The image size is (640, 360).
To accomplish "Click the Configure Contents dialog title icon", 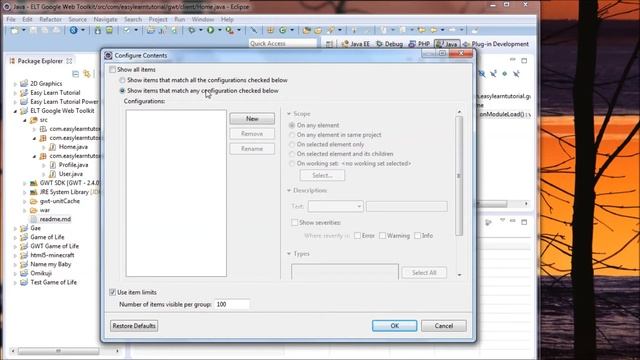I will pos(108,55).
